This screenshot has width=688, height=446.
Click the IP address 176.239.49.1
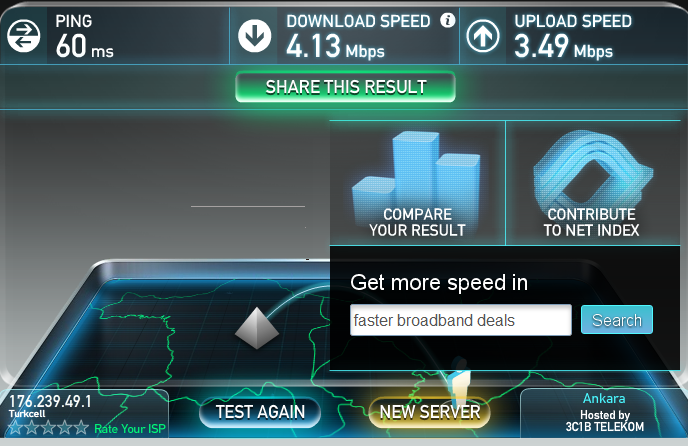50,401
